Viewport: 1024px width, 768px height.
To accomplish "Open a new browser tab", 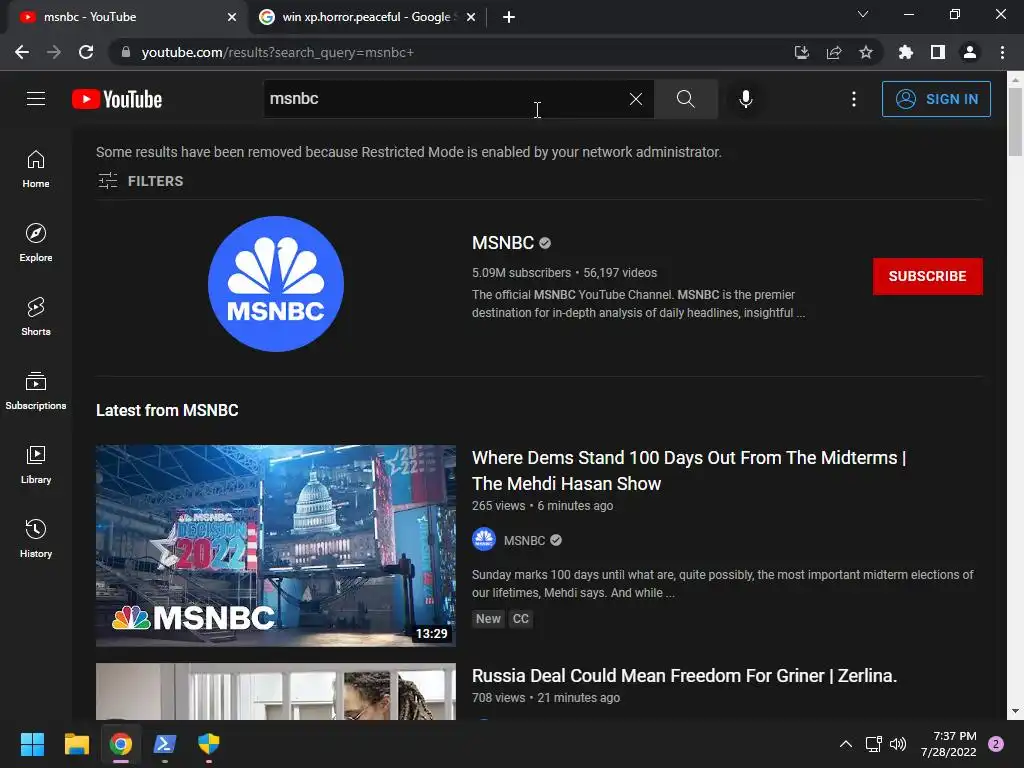I will 509,17.
